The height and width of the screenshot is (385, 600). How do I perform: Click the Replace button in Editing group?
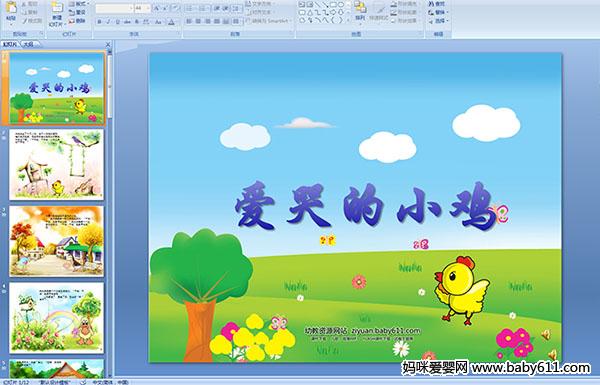pos(438,12)
